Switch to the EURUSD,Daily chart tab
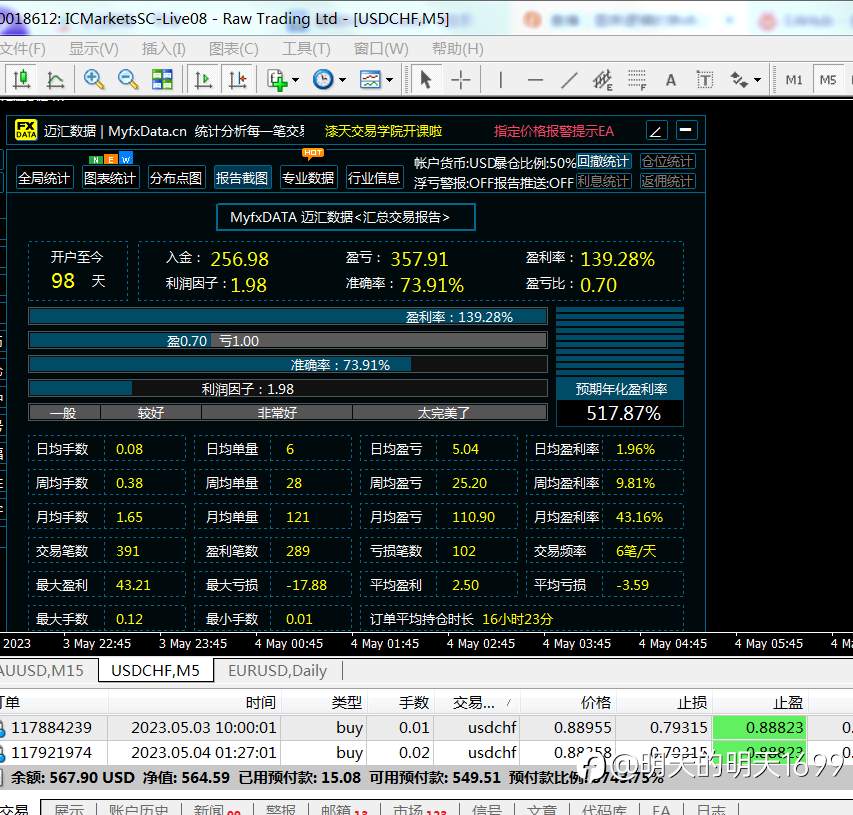 (x=277, y=670)
